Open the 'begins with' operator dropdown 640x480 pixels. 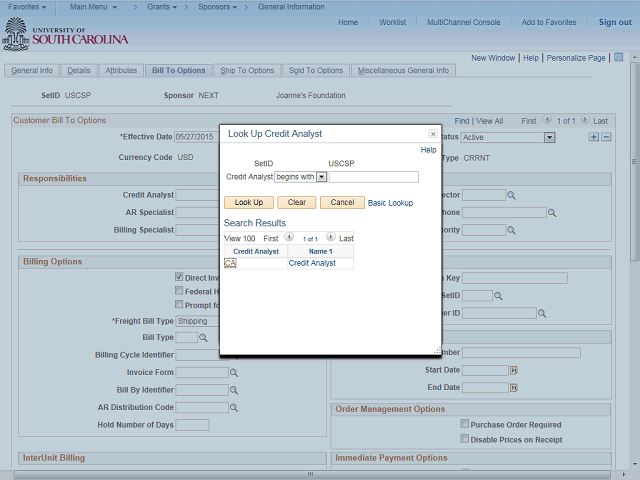tap(321, 177)
